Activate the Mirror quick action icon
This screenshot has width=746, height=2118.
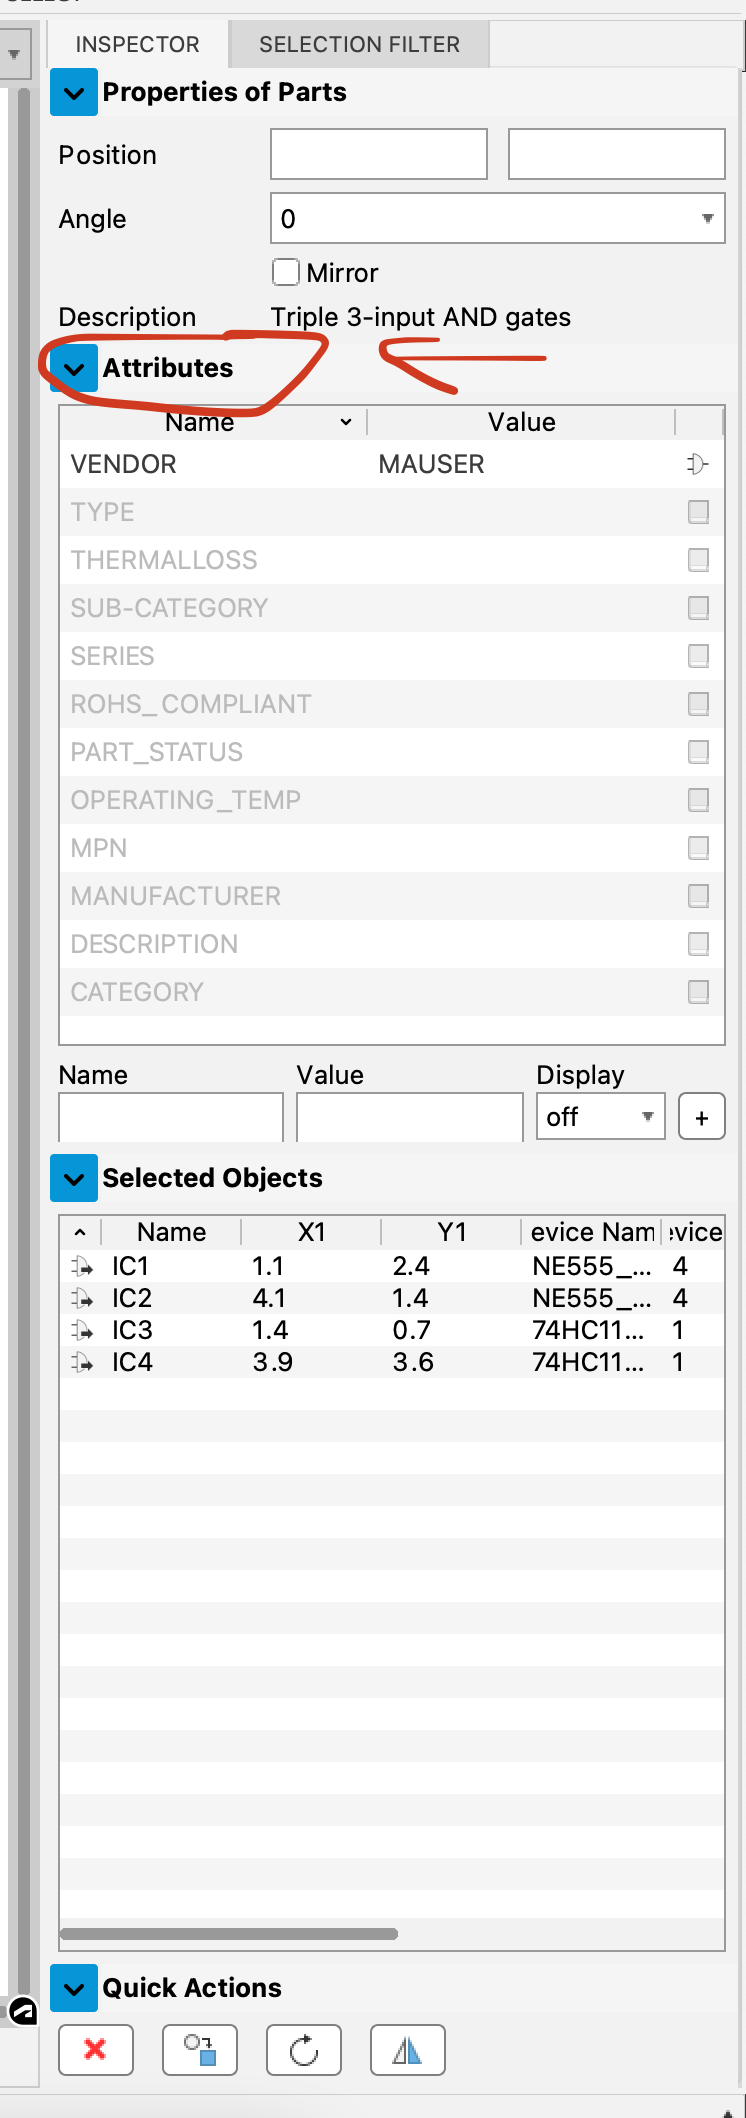point(407,2049)
